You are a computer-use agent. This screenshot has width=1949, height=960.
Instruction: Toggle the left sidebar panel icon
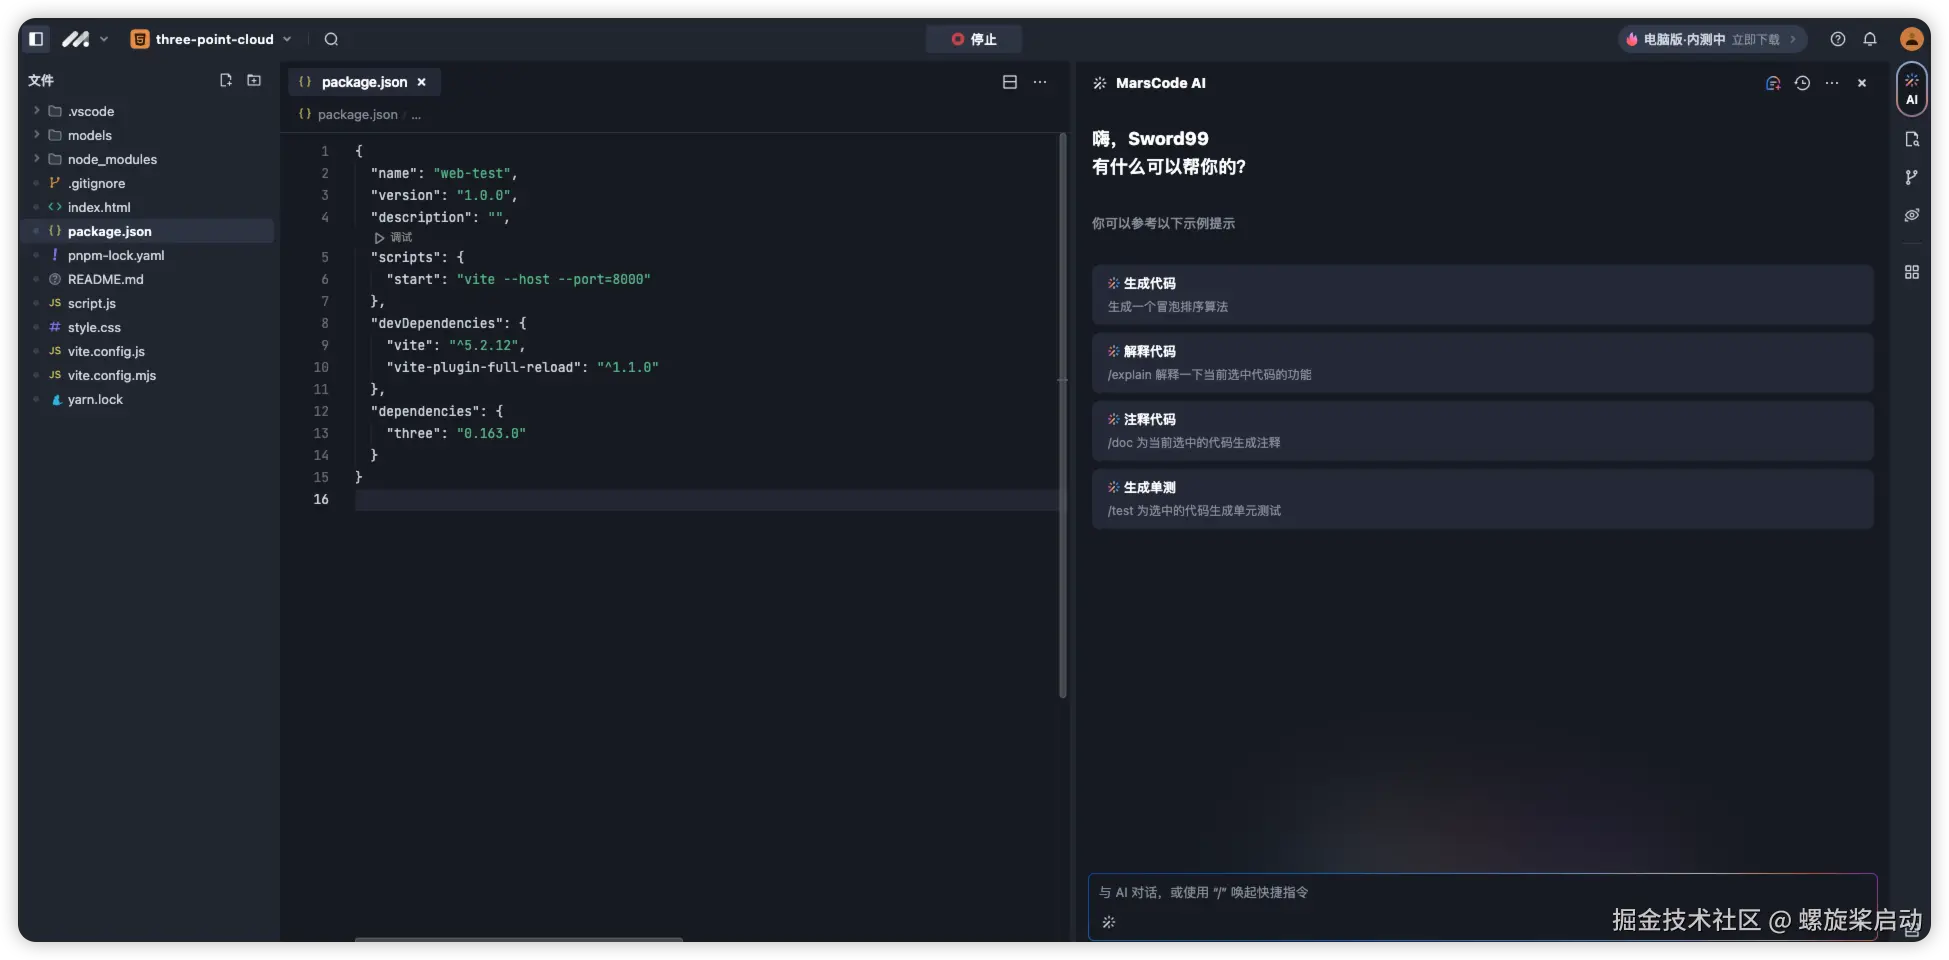tap(36, 39)
